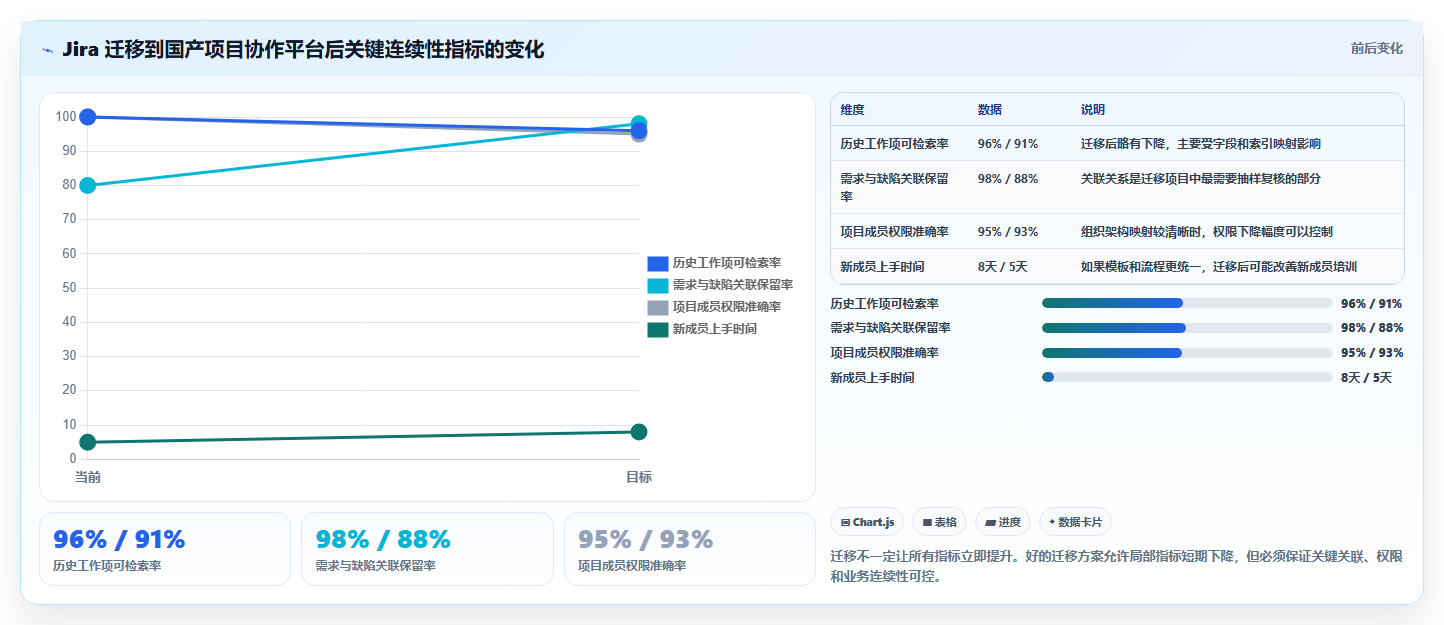
Task: Click description 组织架构映射较清晰时，权限下降幅度可以控制
Action: (1206, 232)
